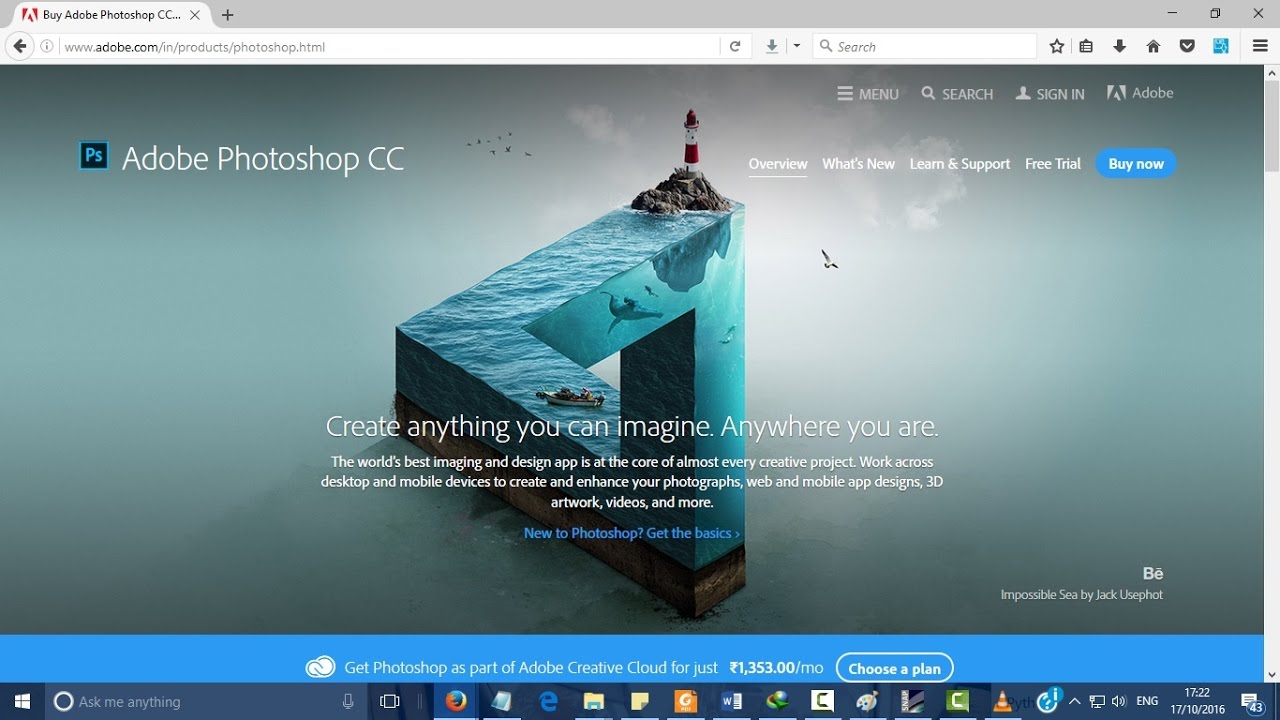Click the Ps Photoshop logo icon
The width and height of the screenshot is (1280, 720).
click(94, 155)
